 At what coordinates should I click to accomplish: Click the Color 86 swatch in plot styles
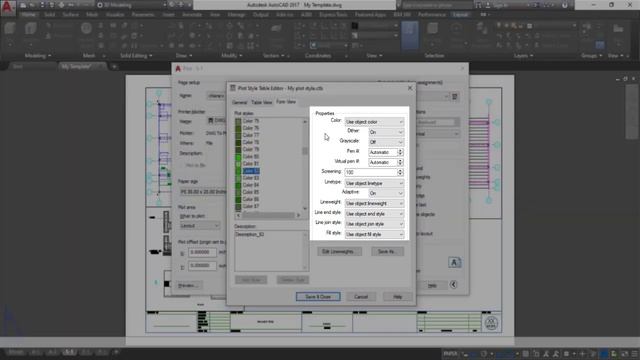238,199
